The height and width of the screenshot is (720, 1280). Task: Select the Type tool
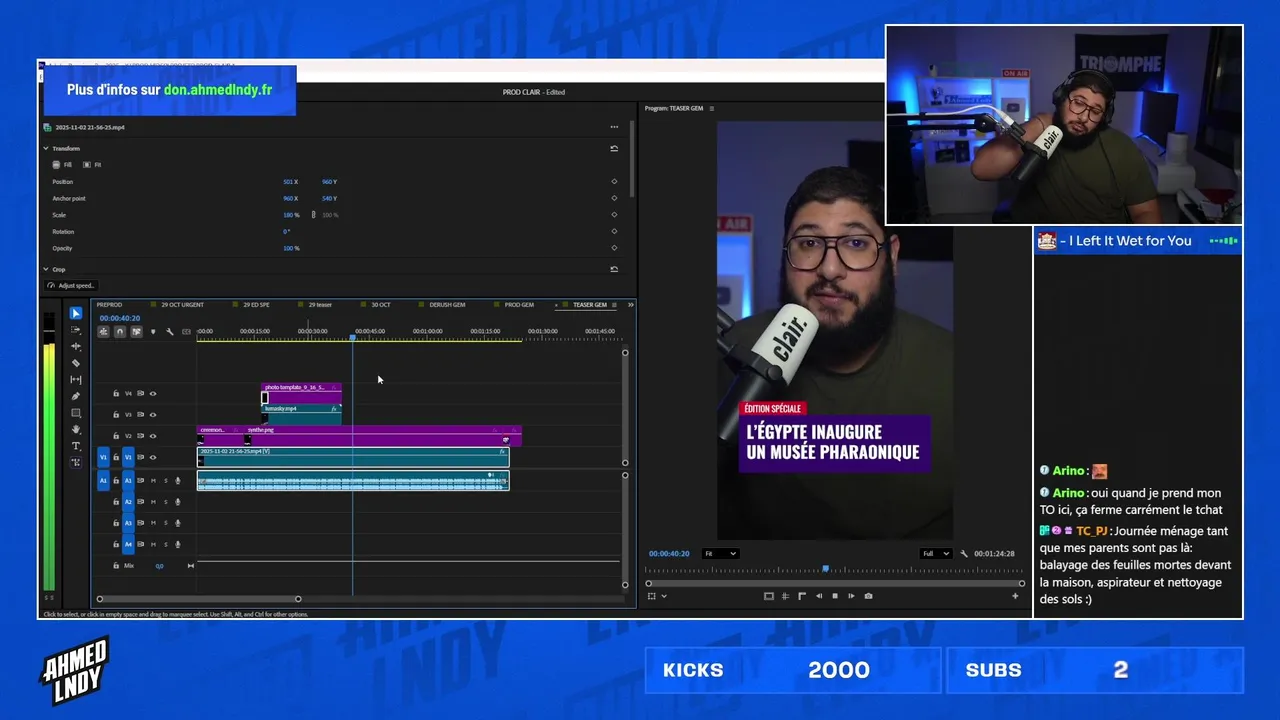(x=76, y=446)
